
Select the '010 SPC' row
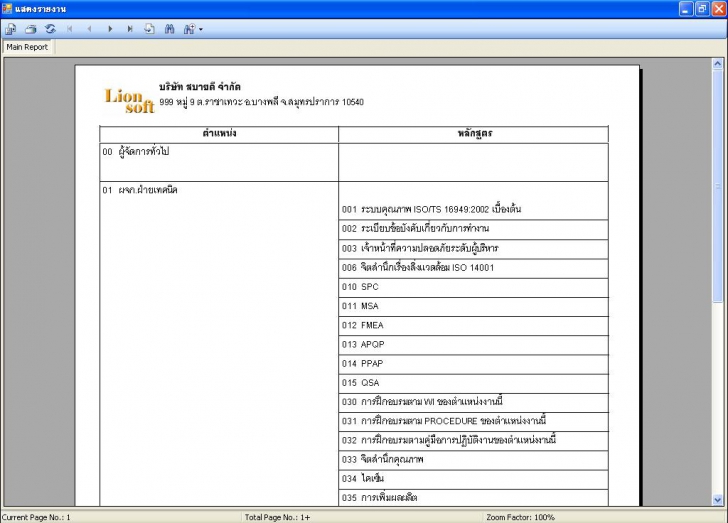473,287
